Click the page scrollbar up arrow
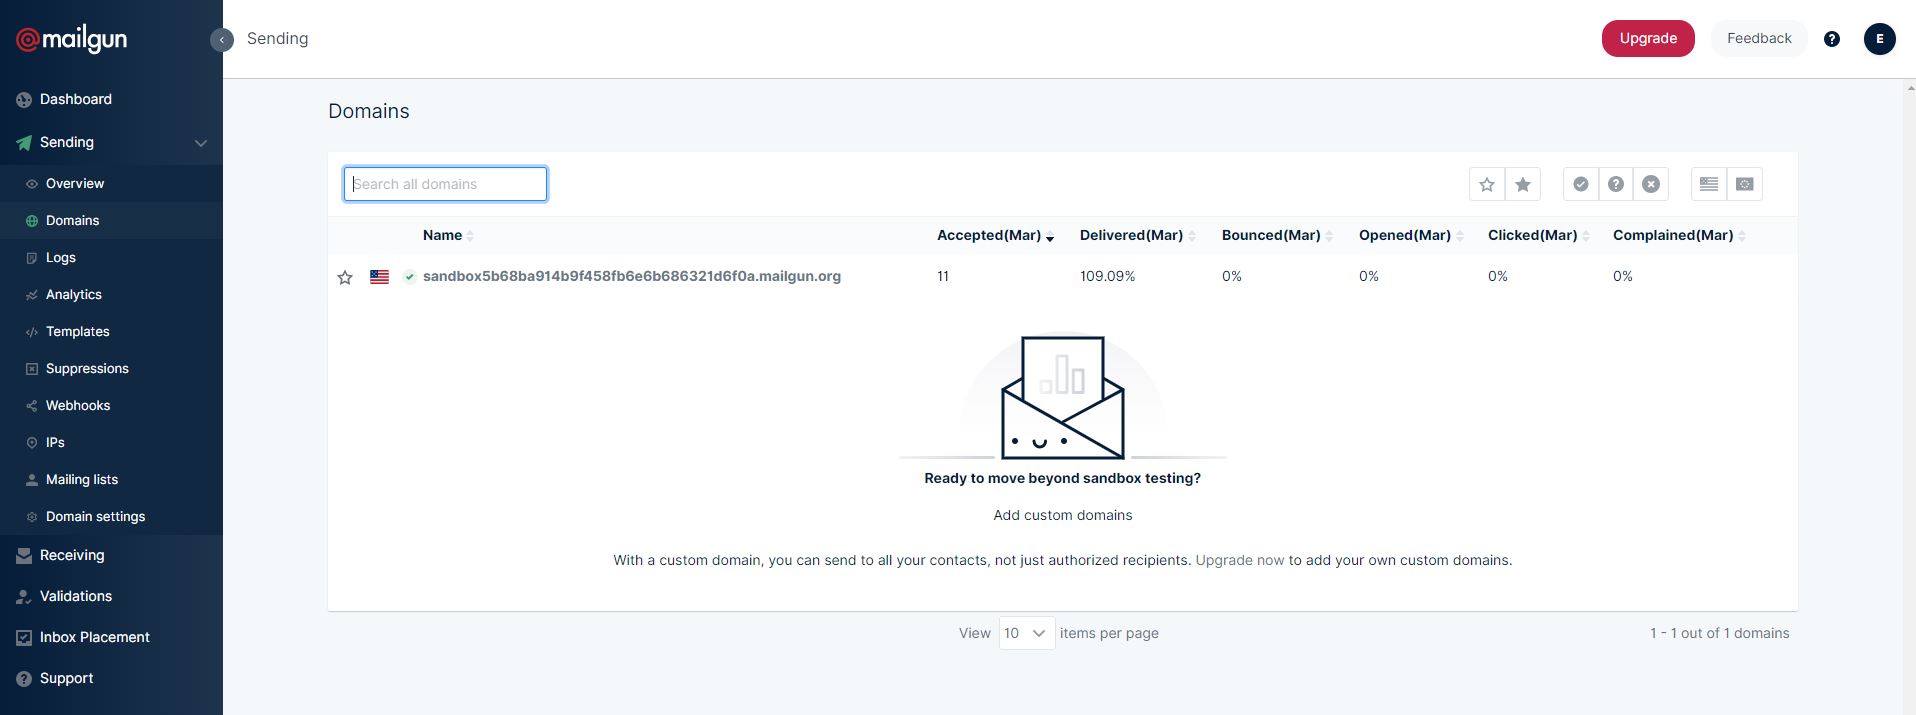Image resolution: width=1916 pixels, height=715 pixels. 1910,87
